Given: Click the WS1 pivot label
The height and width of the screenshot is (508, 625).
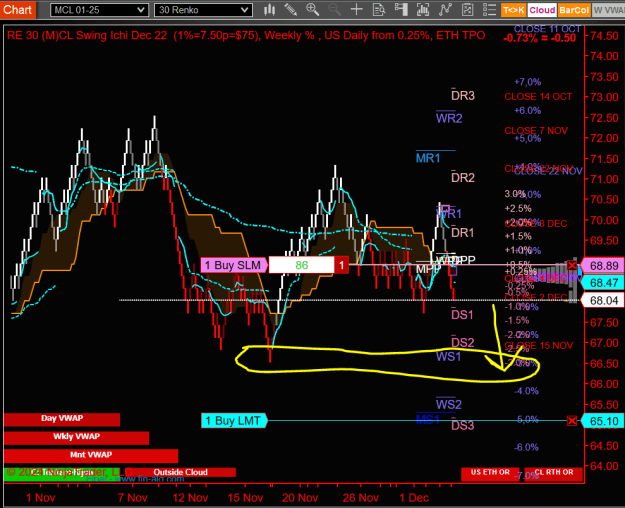Looking at the screenshot, I should [448, 356].
